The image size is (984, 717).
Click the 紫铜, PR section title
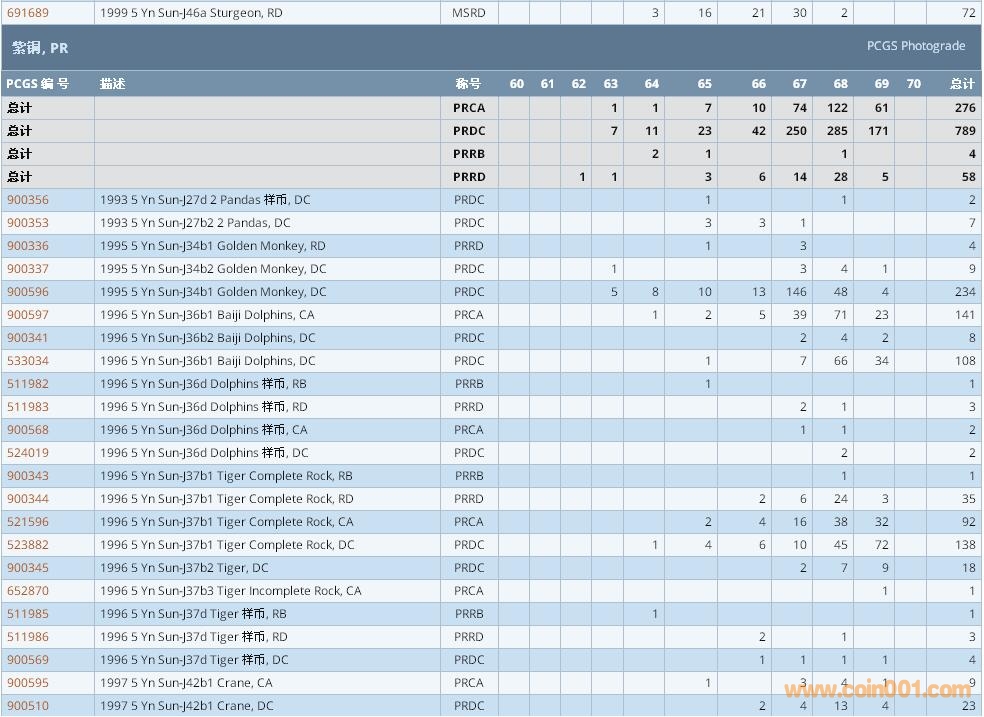pos(40,47)
